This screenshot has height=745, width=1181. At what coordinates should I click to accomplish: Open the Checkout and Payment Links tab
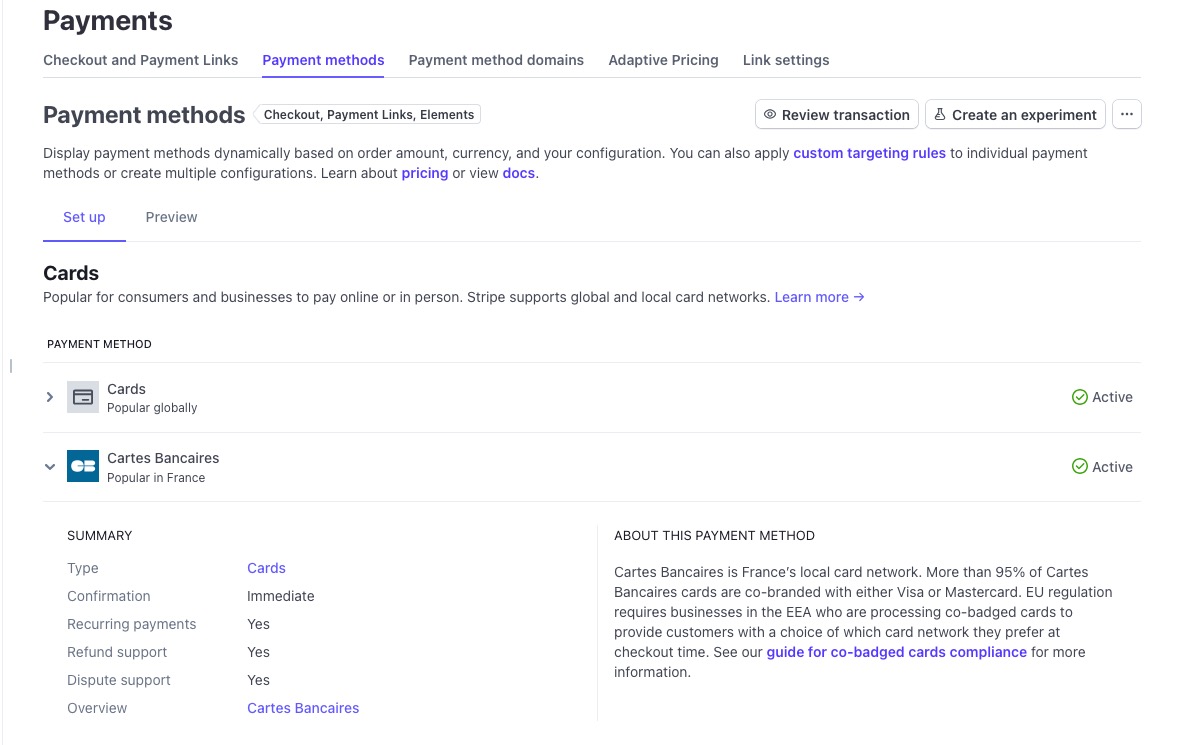point(140,60)
